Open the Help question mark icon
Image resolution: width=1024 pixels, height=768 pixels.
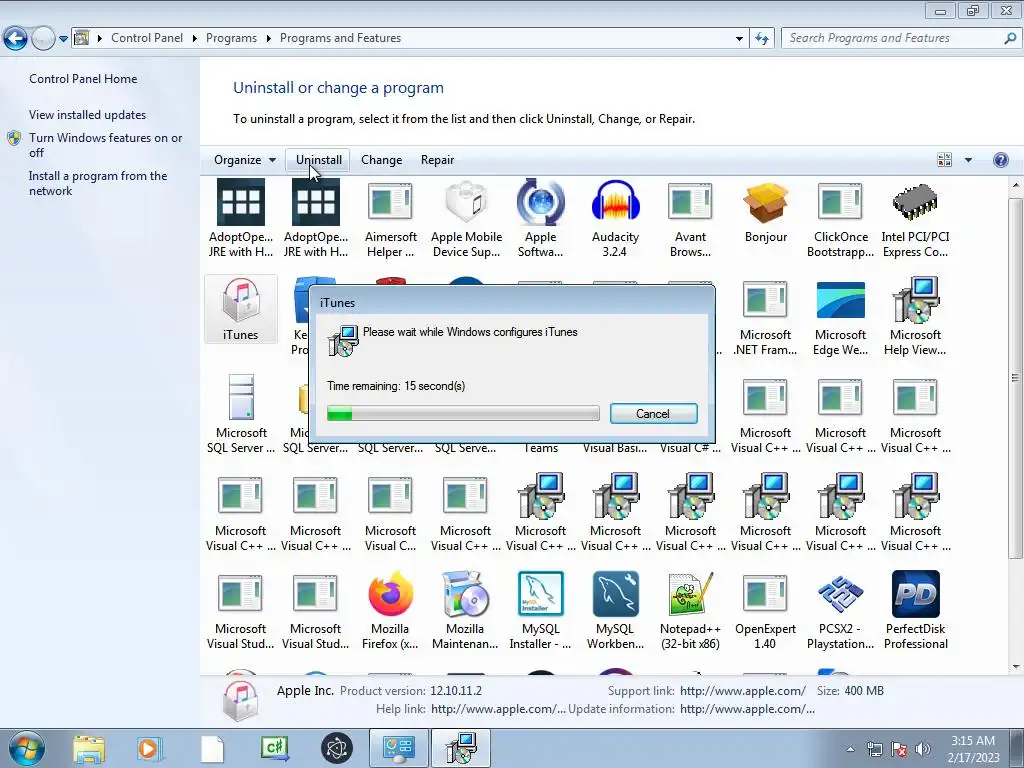click(x=1000, y=160)
